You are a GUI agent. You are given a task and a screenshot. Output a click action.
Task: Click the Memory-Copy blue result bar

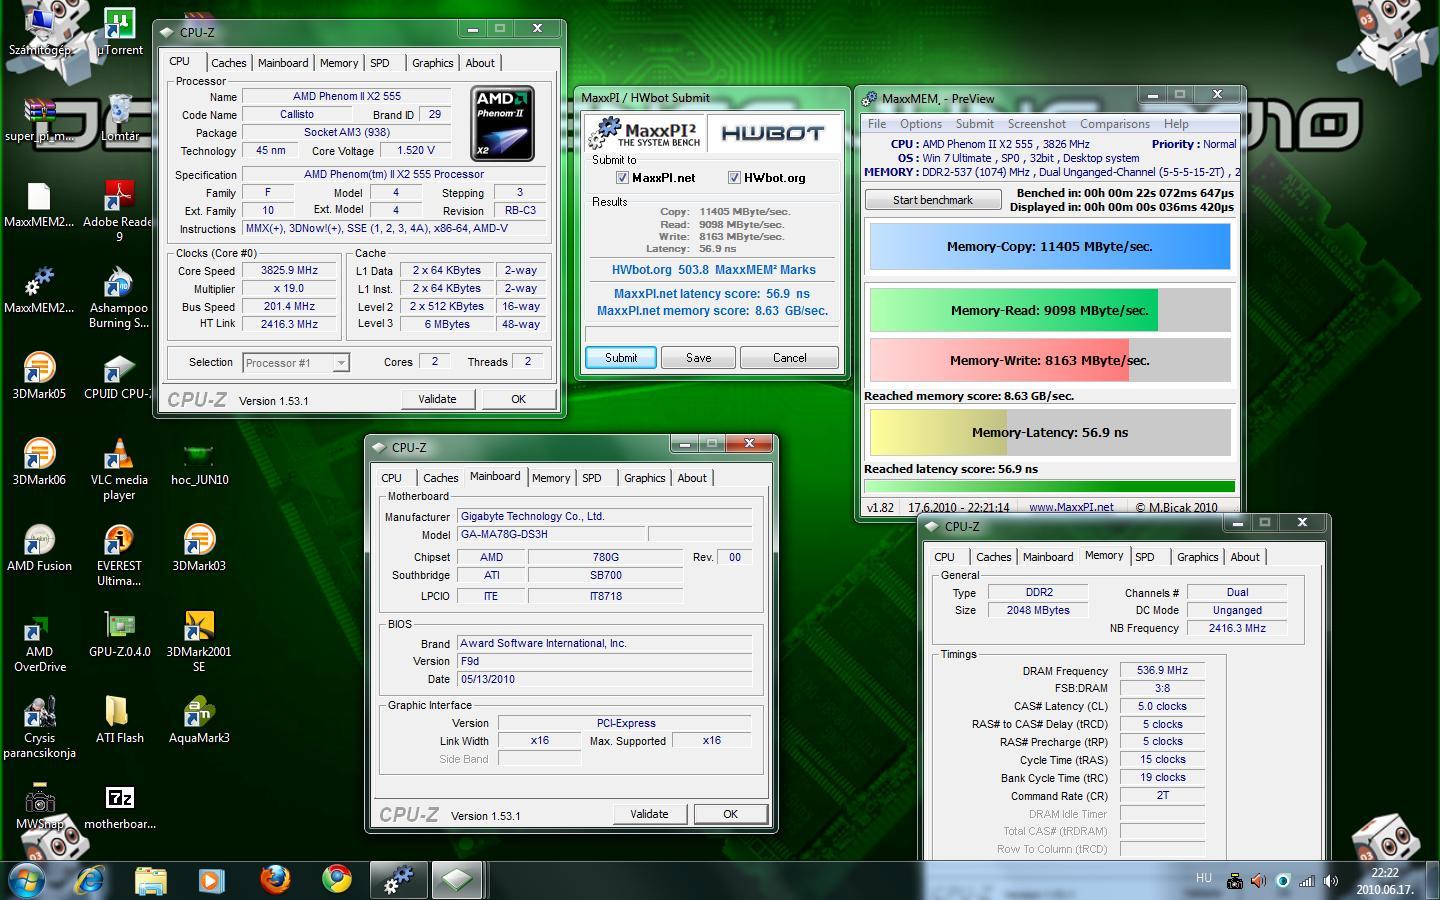point(1049,247)
